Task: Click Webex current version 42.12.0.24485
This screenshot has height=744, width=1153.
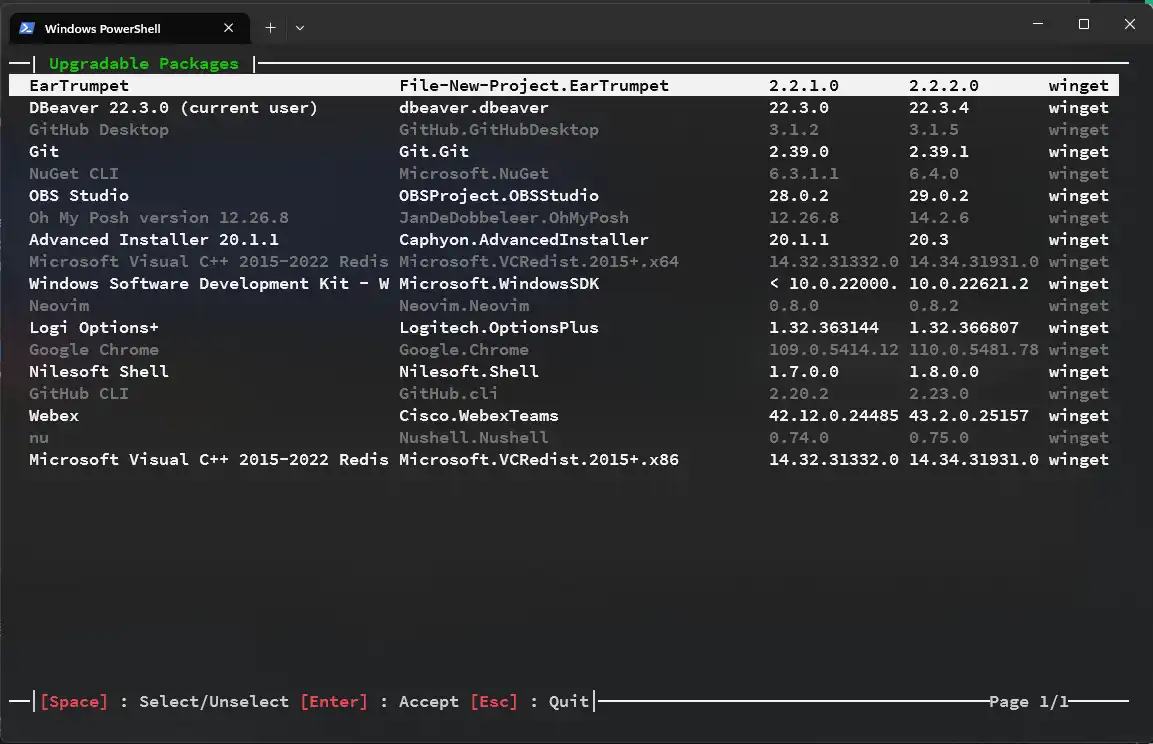Action: click(x=834, y=415)
